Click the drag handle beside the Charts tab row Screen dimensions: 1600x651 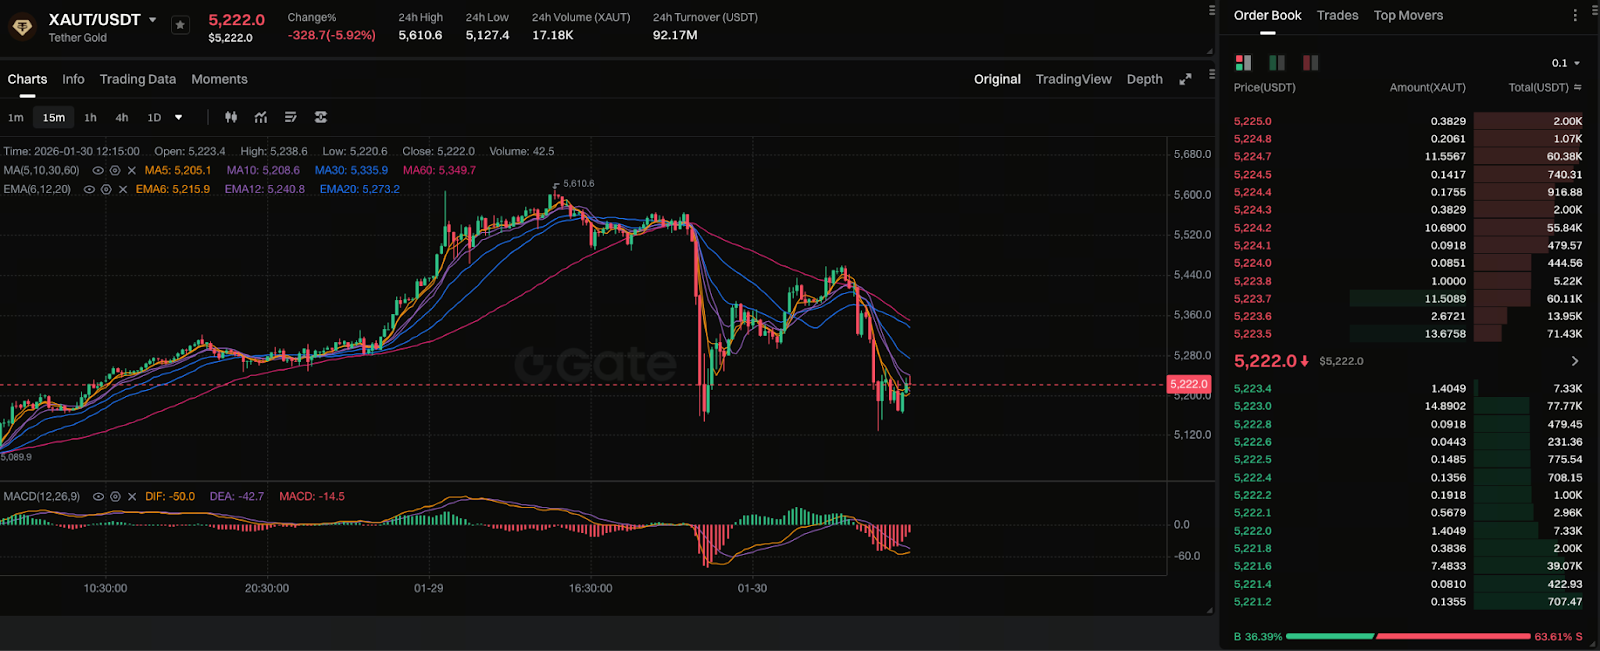tap(1212, 74)
